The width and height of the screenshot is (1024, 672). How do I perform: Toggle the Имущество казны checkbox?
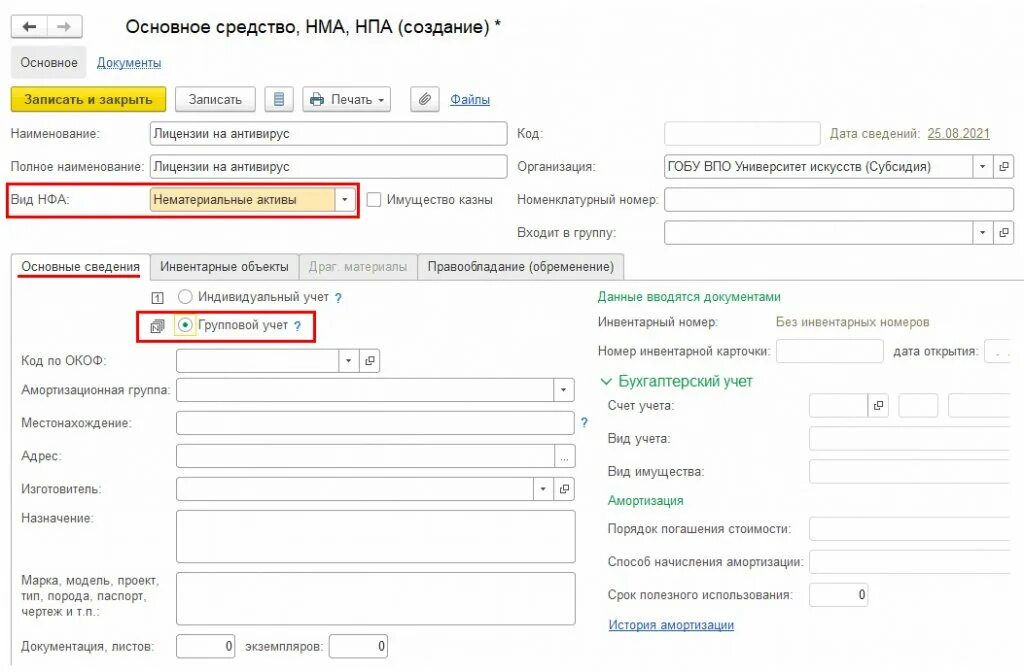click(374, 200)
